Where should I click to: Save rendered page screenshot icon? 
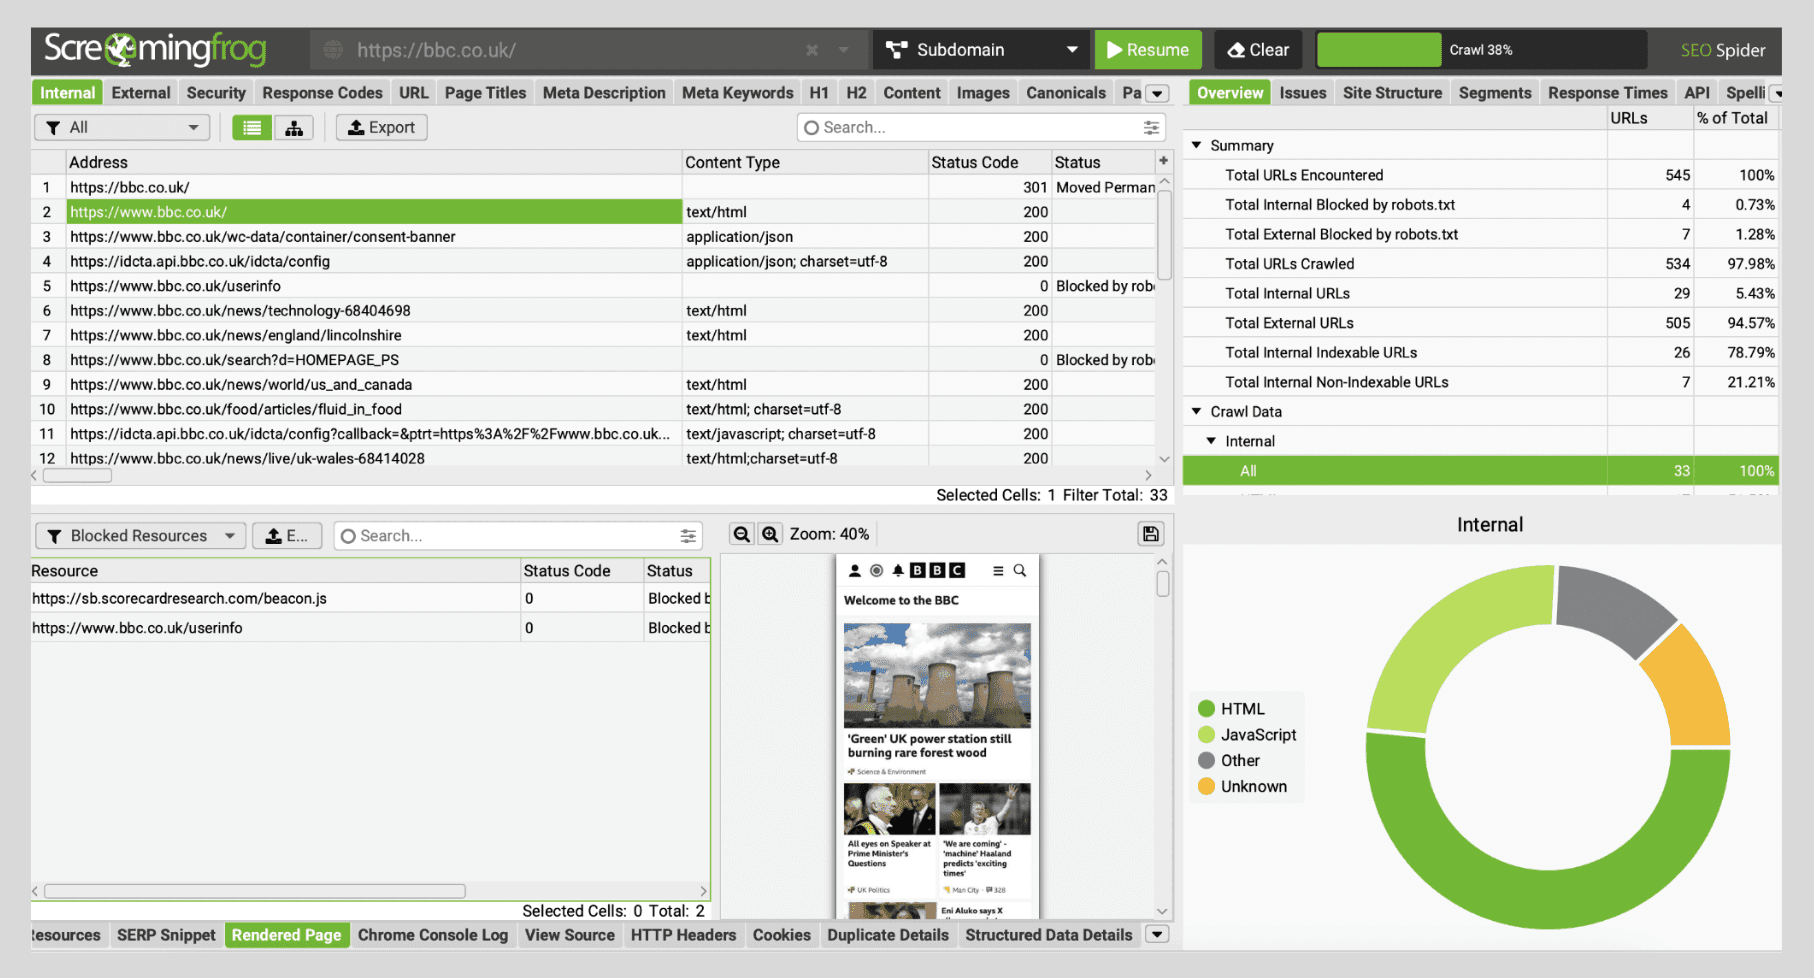tap(1151, 534)
